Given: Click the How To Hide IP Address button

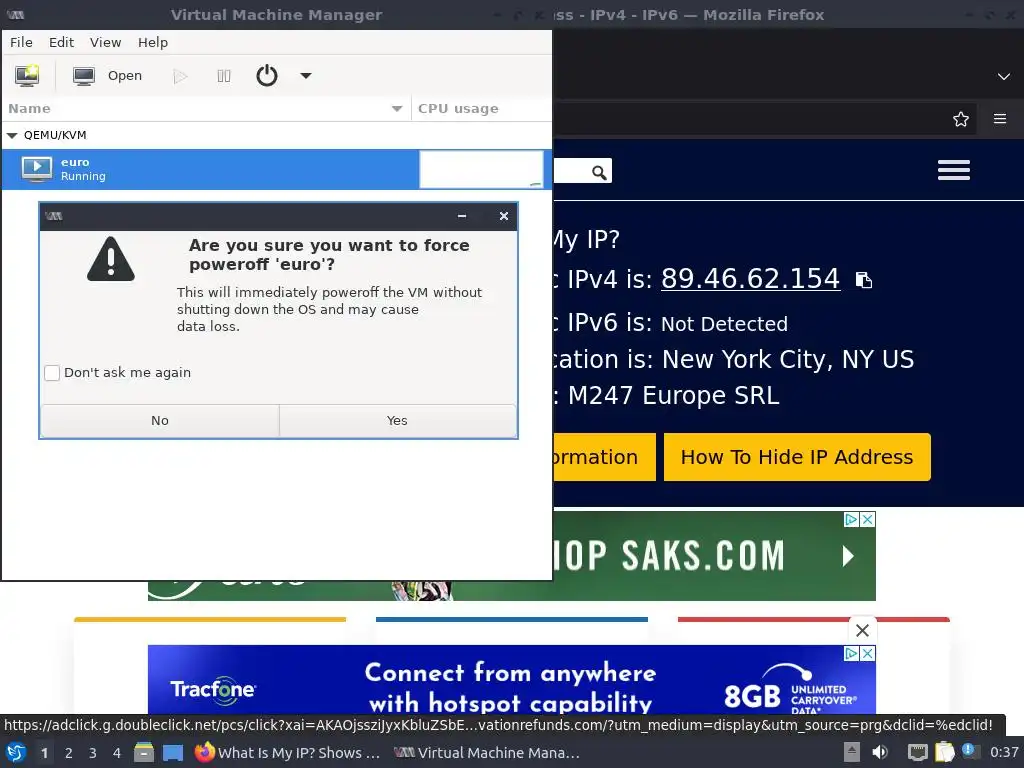Looking at the screenshot, I should pyautogui.click(x=797, y=457).
